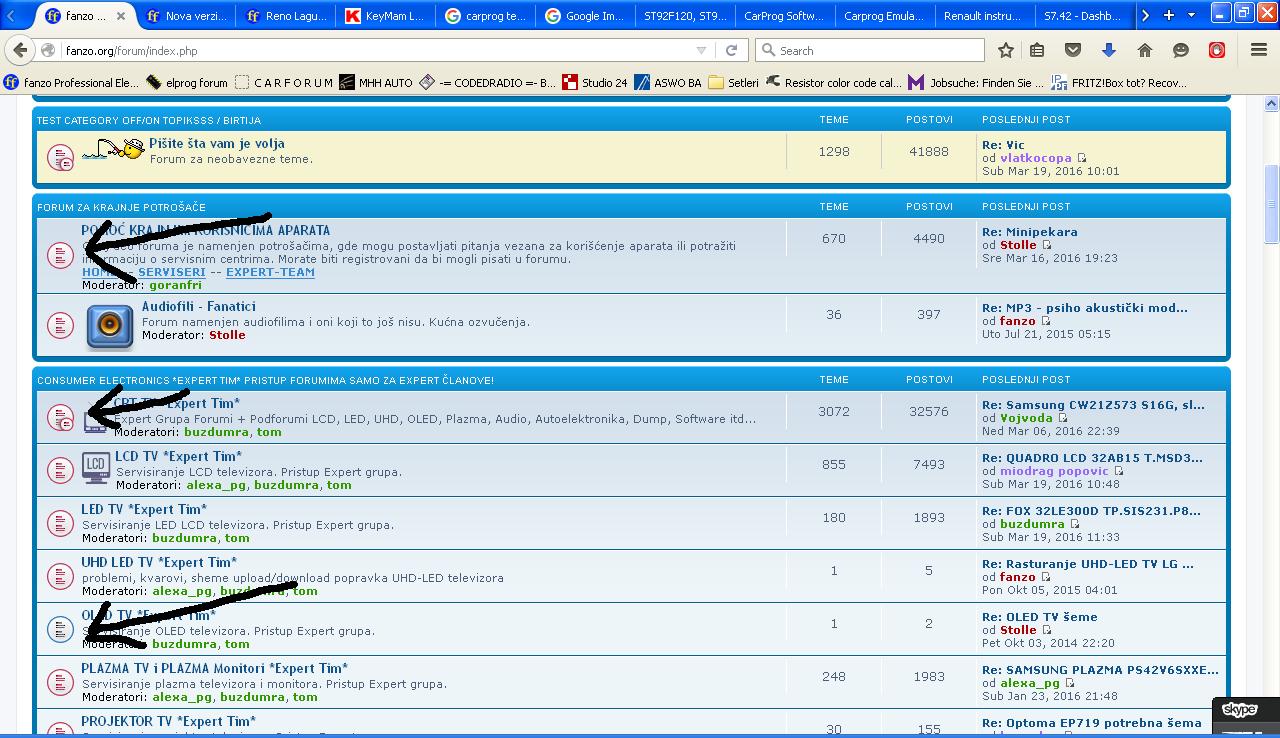Reload the page with refresh button
Viewport: 1280px width, 738px height.
pyautogui.click(x=732, y=50)
